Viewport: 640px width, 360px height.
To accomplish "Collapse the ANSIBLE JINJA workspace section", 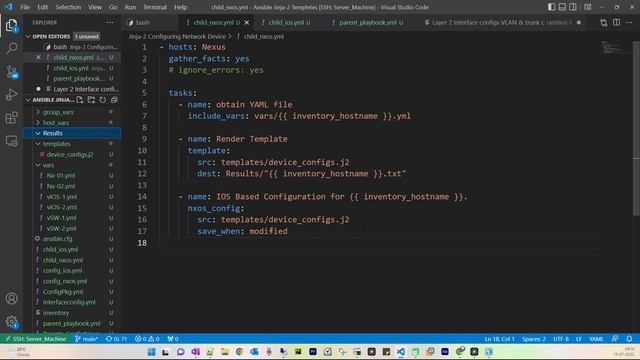I will (28, 100).
